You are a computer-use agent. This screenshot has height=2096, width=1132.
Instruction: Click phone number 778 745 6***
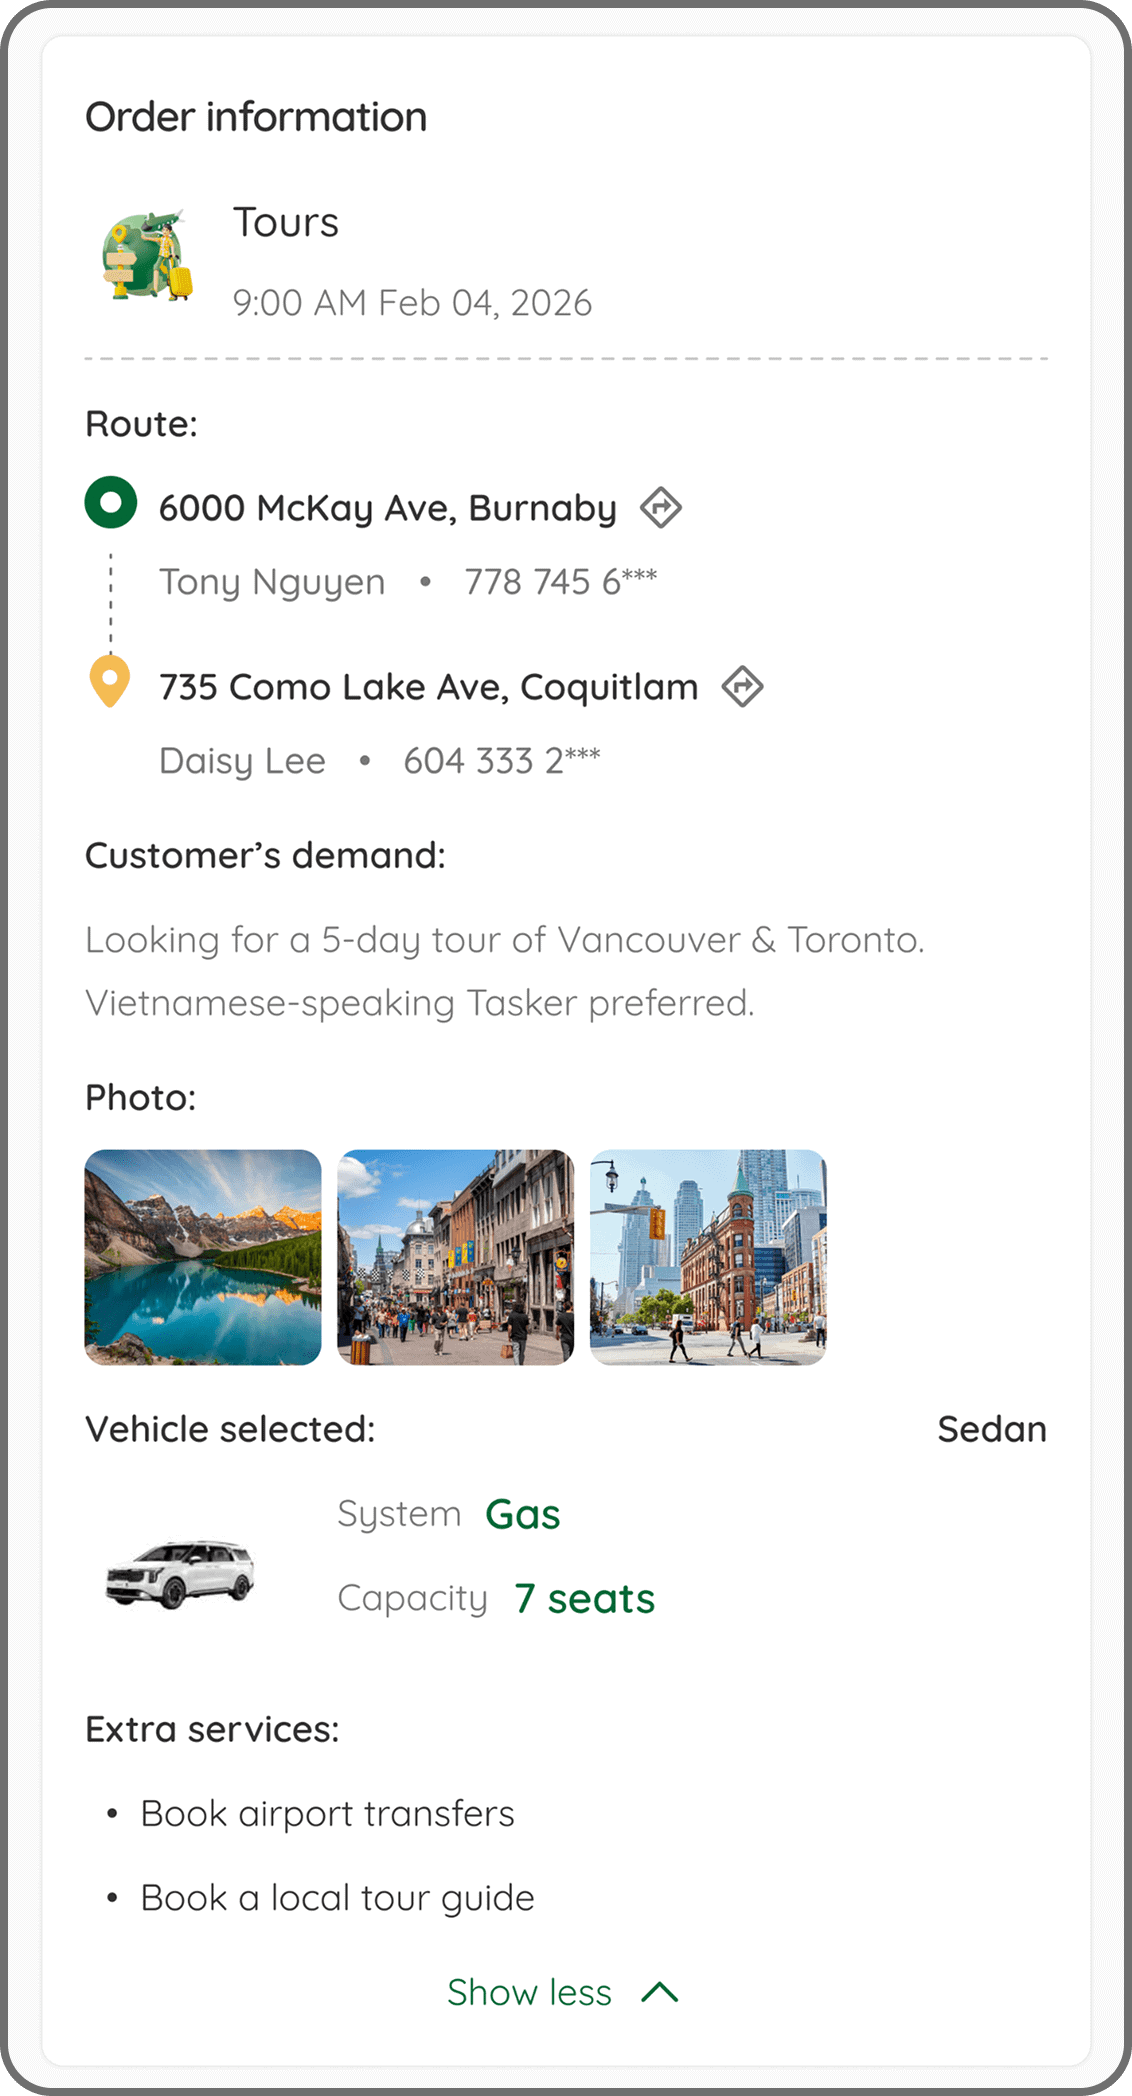[x=561, y=581]
